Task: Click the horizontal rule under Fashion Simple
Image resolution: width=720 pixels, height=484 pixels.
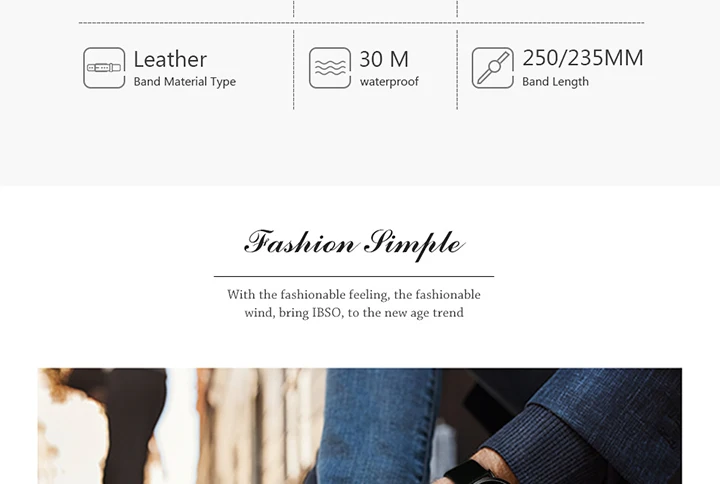Action: [x=354, y=276]
